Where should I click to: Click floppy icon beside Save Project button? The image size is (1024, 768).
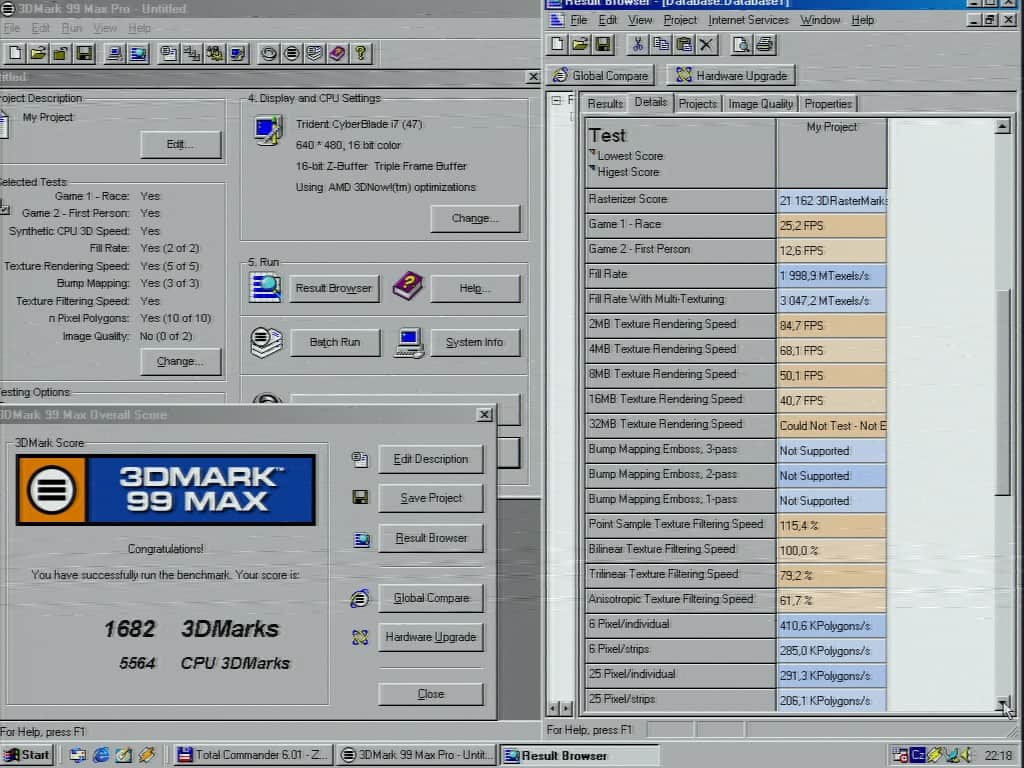point(360,498)
